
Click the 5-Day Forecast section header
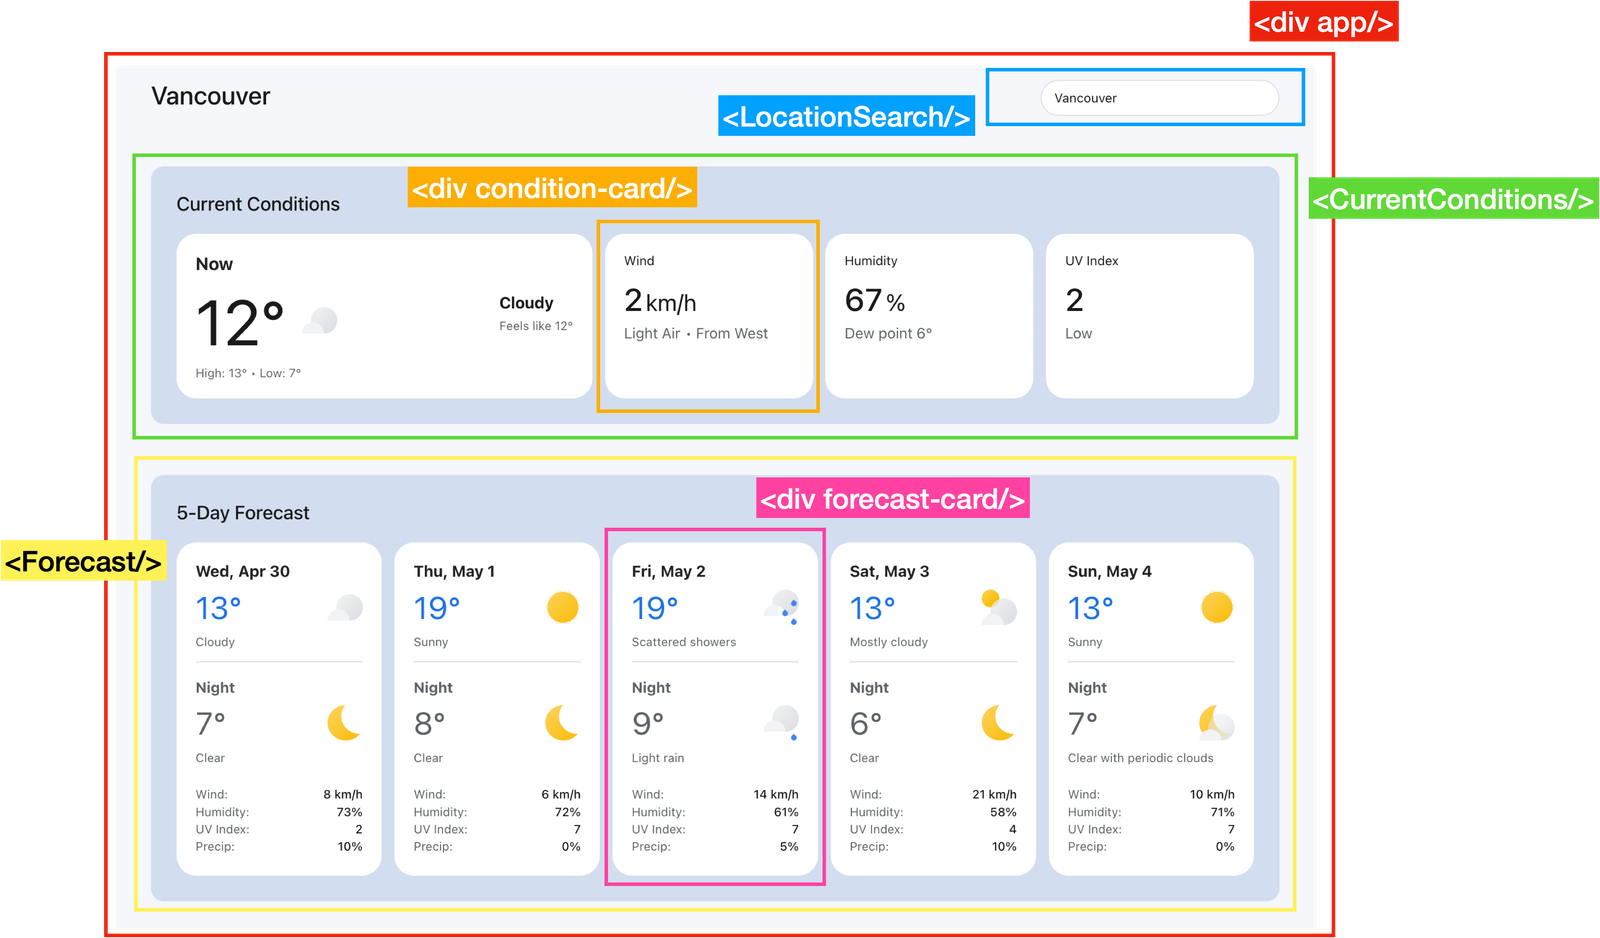tap(242, 512)
